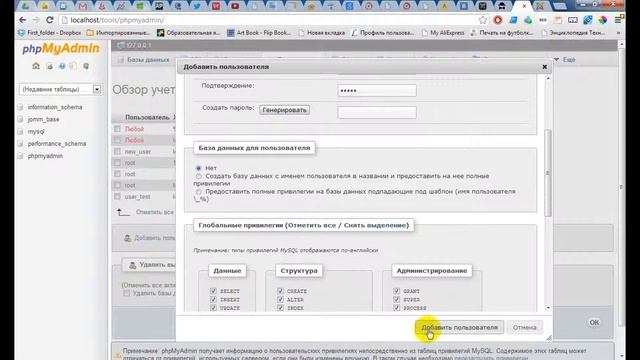The height and width of the screenshot is (360, 640).
Task: Select create database with user name radio
Action: click(199, 176)
